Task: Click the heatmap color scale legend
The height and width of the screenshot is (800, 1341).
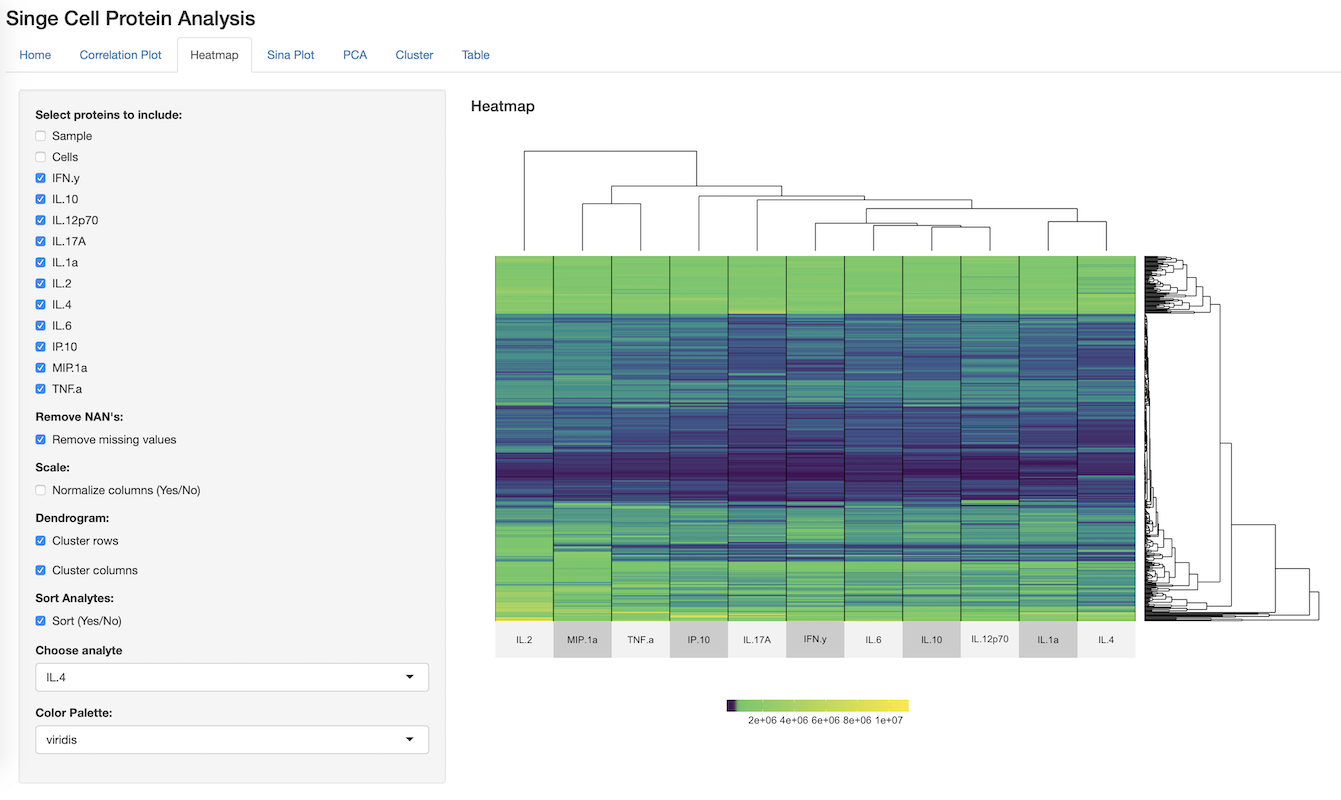Action: (817, 706)
